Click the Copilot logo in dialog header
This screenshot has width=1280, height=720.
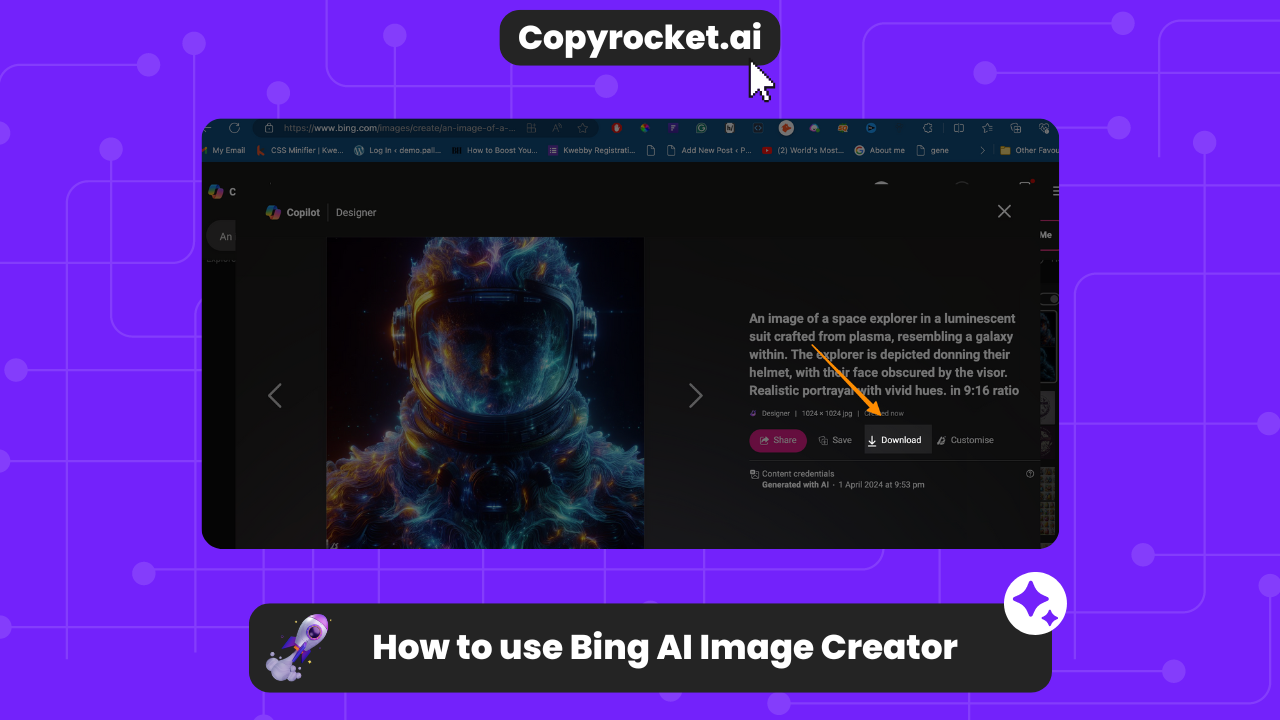tap(273, 212)
